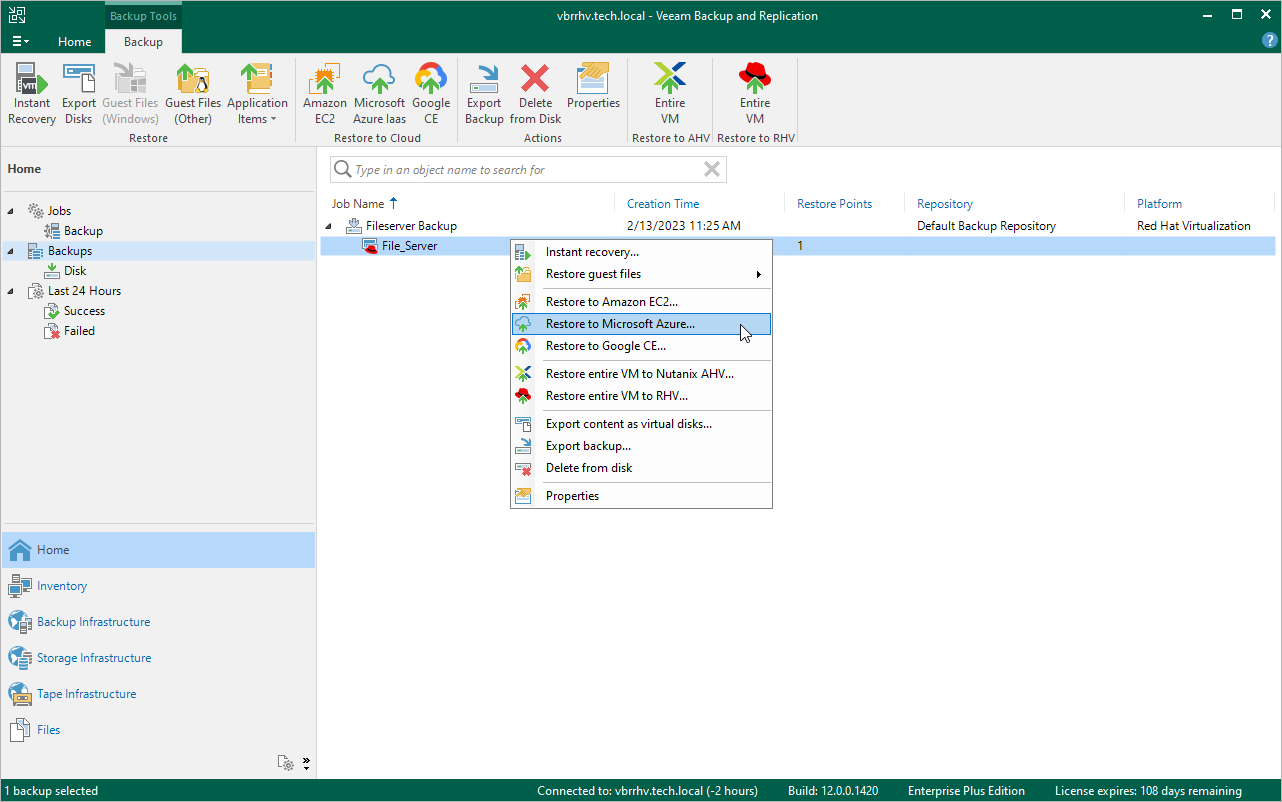The width and height of the screenshot is (1282, 802).
Task: Collapse the Fileserver Backup job row
Action: 329,226
